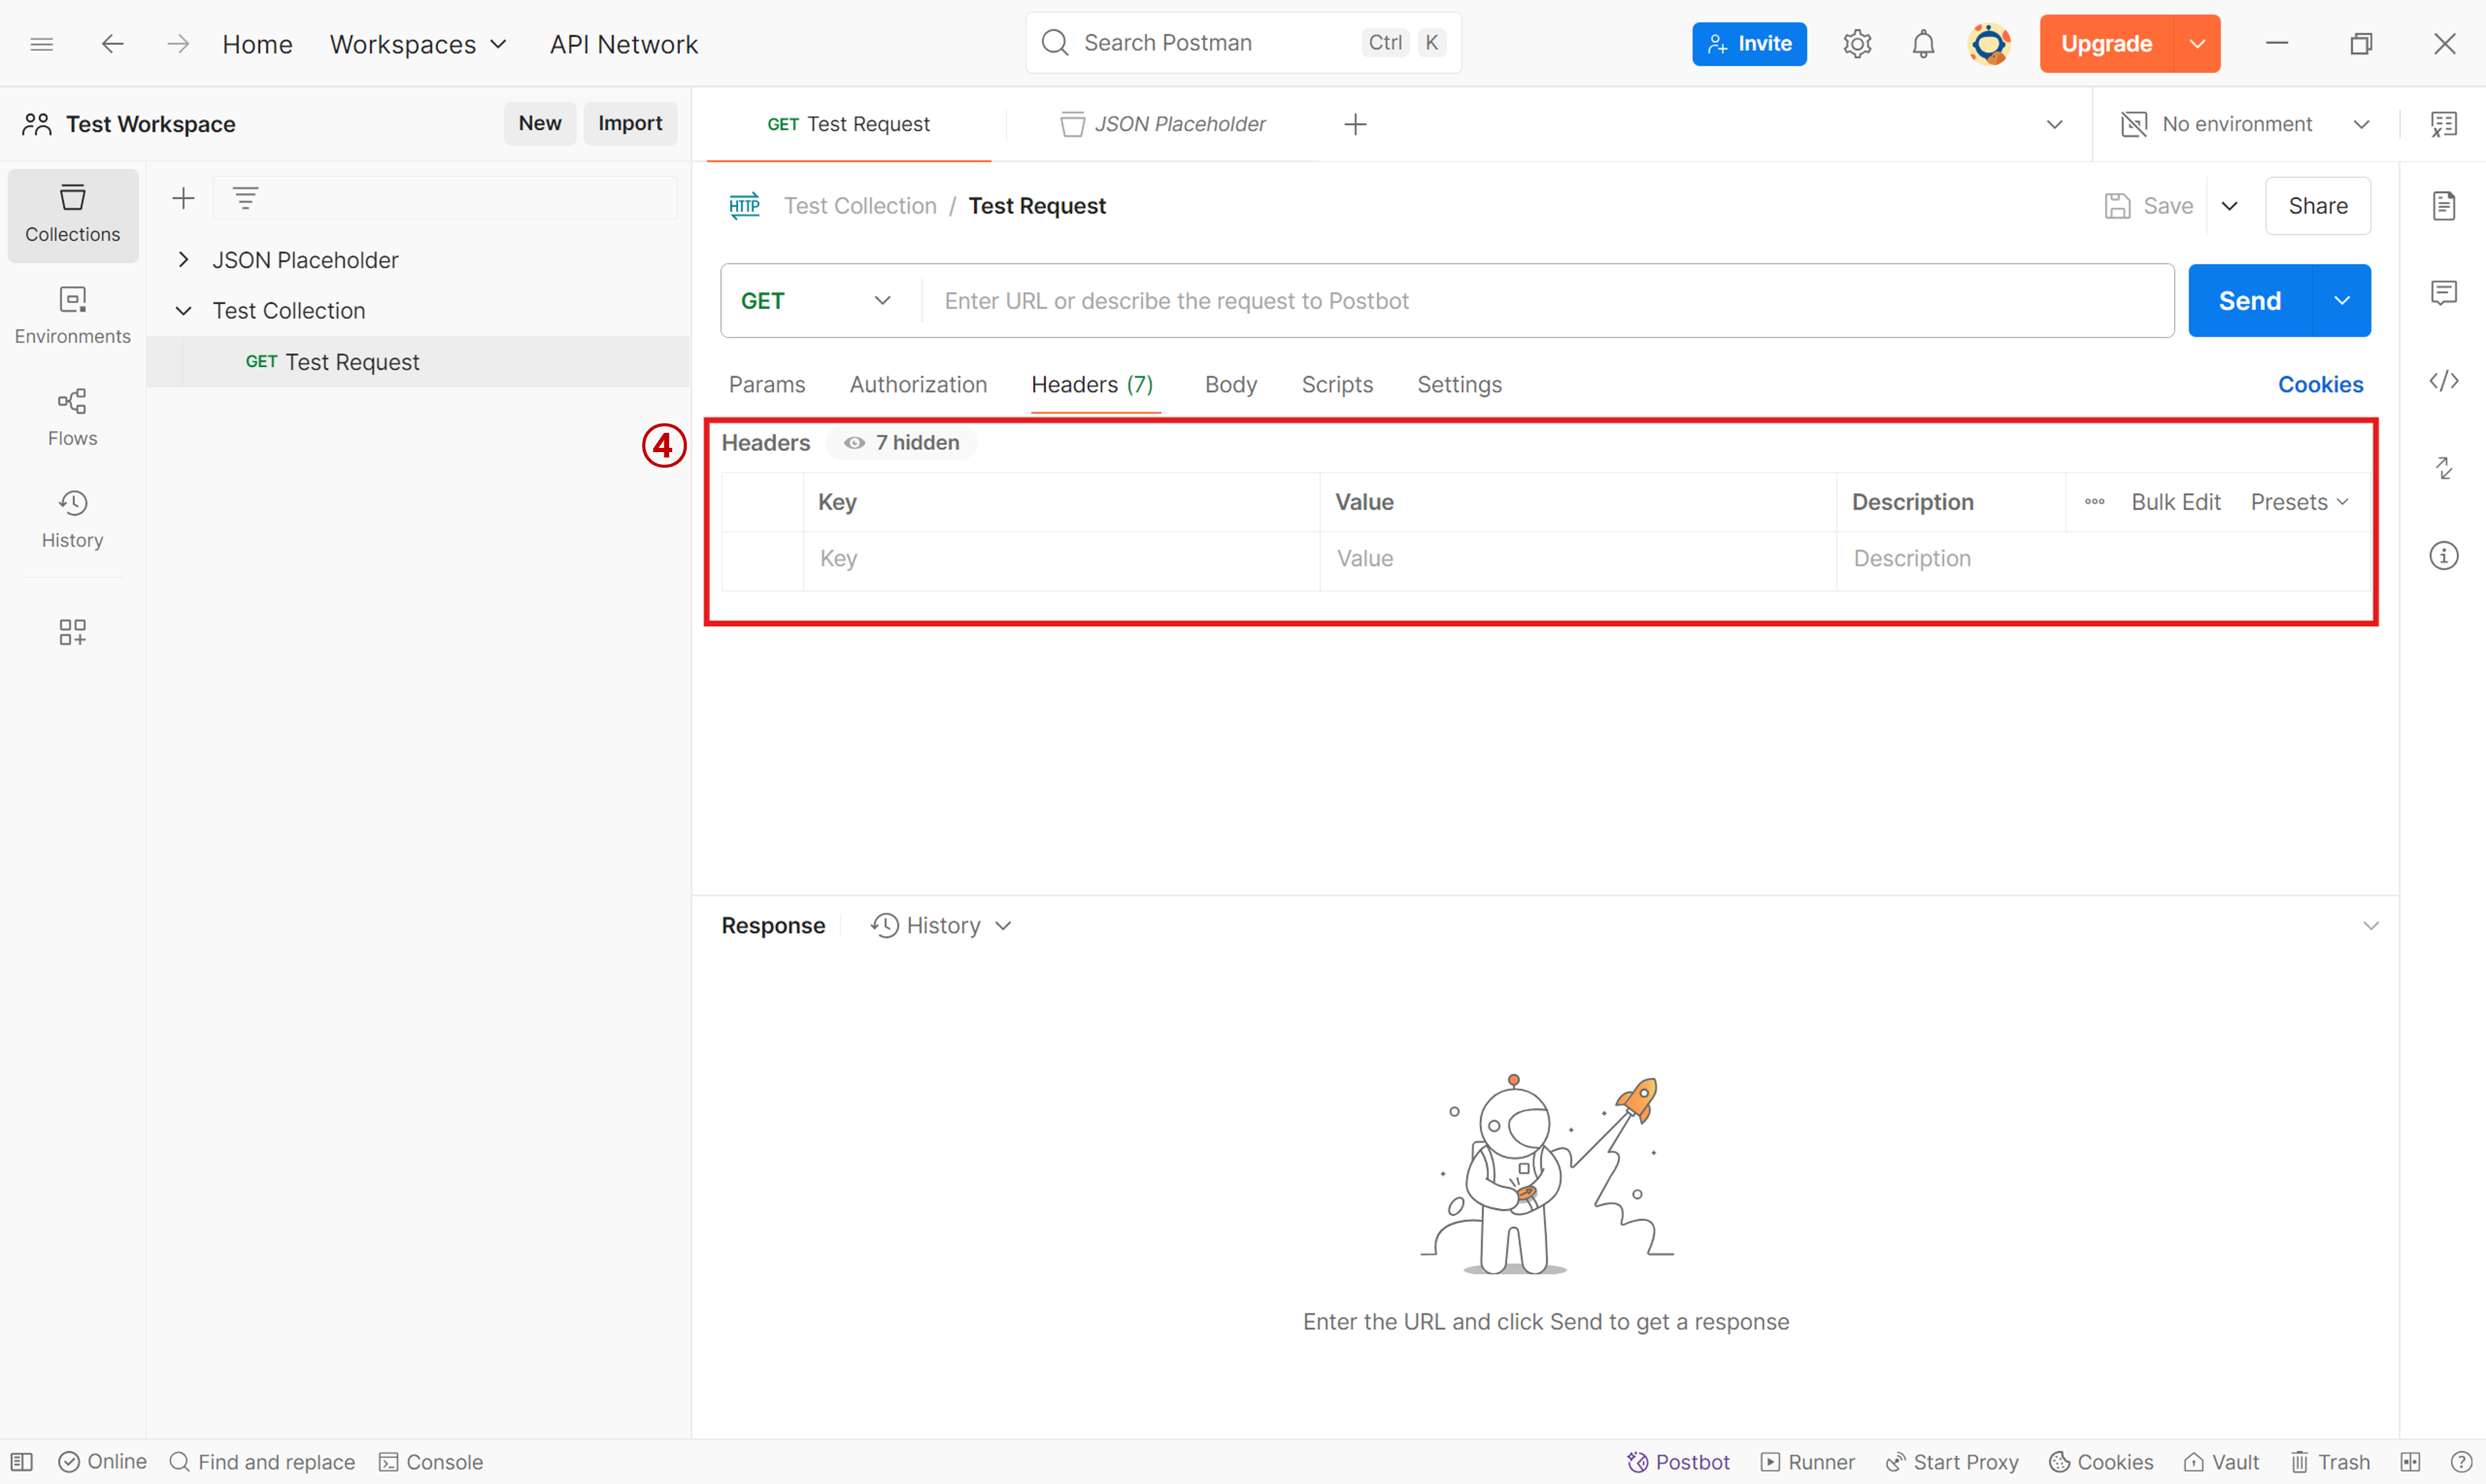Open the two-pane layout icon
2486x1484 pixels.
pyautogui.click(x=2410, y=1462)
